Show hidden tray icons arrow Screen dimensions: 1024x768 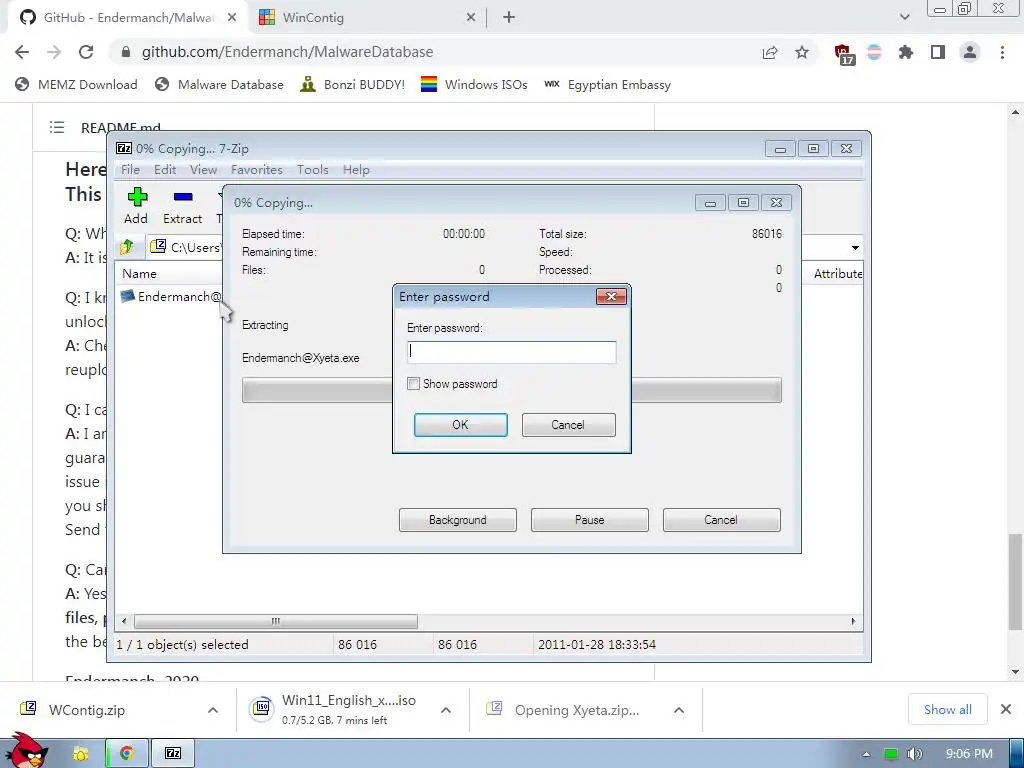866,754
